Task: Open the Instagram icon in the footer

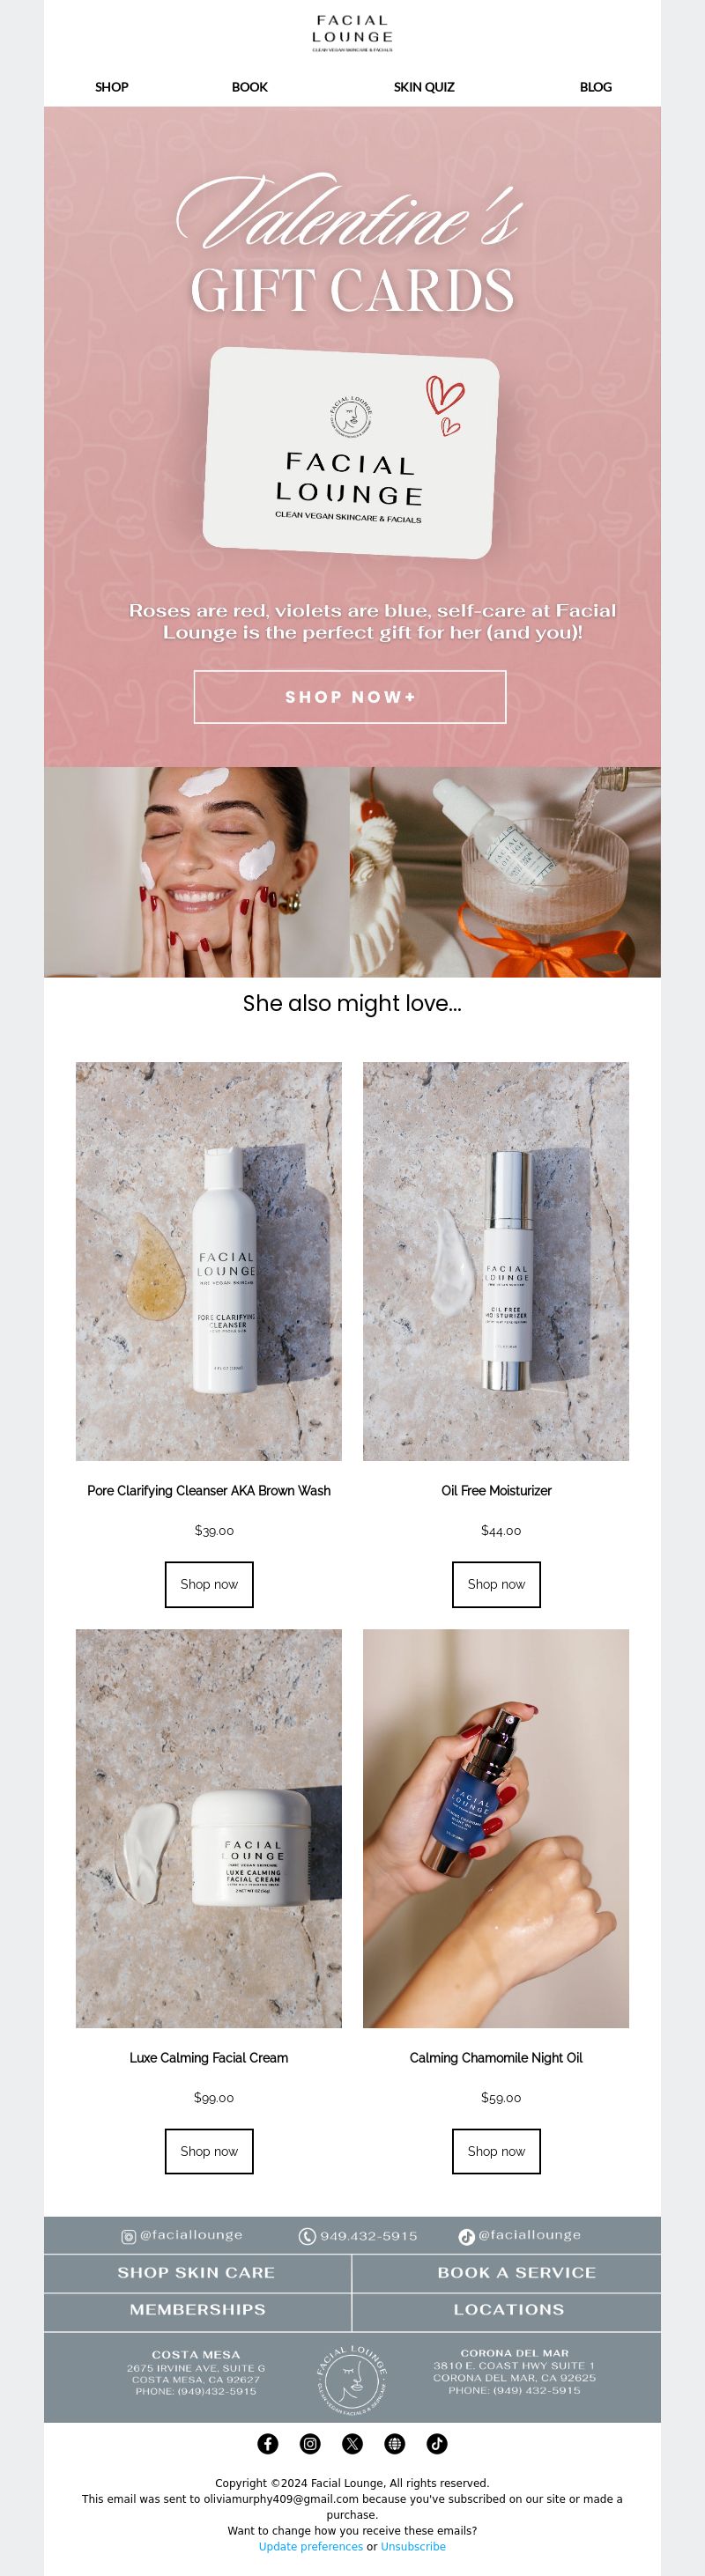Action: pyautogui.click(x=310, y=2443)
